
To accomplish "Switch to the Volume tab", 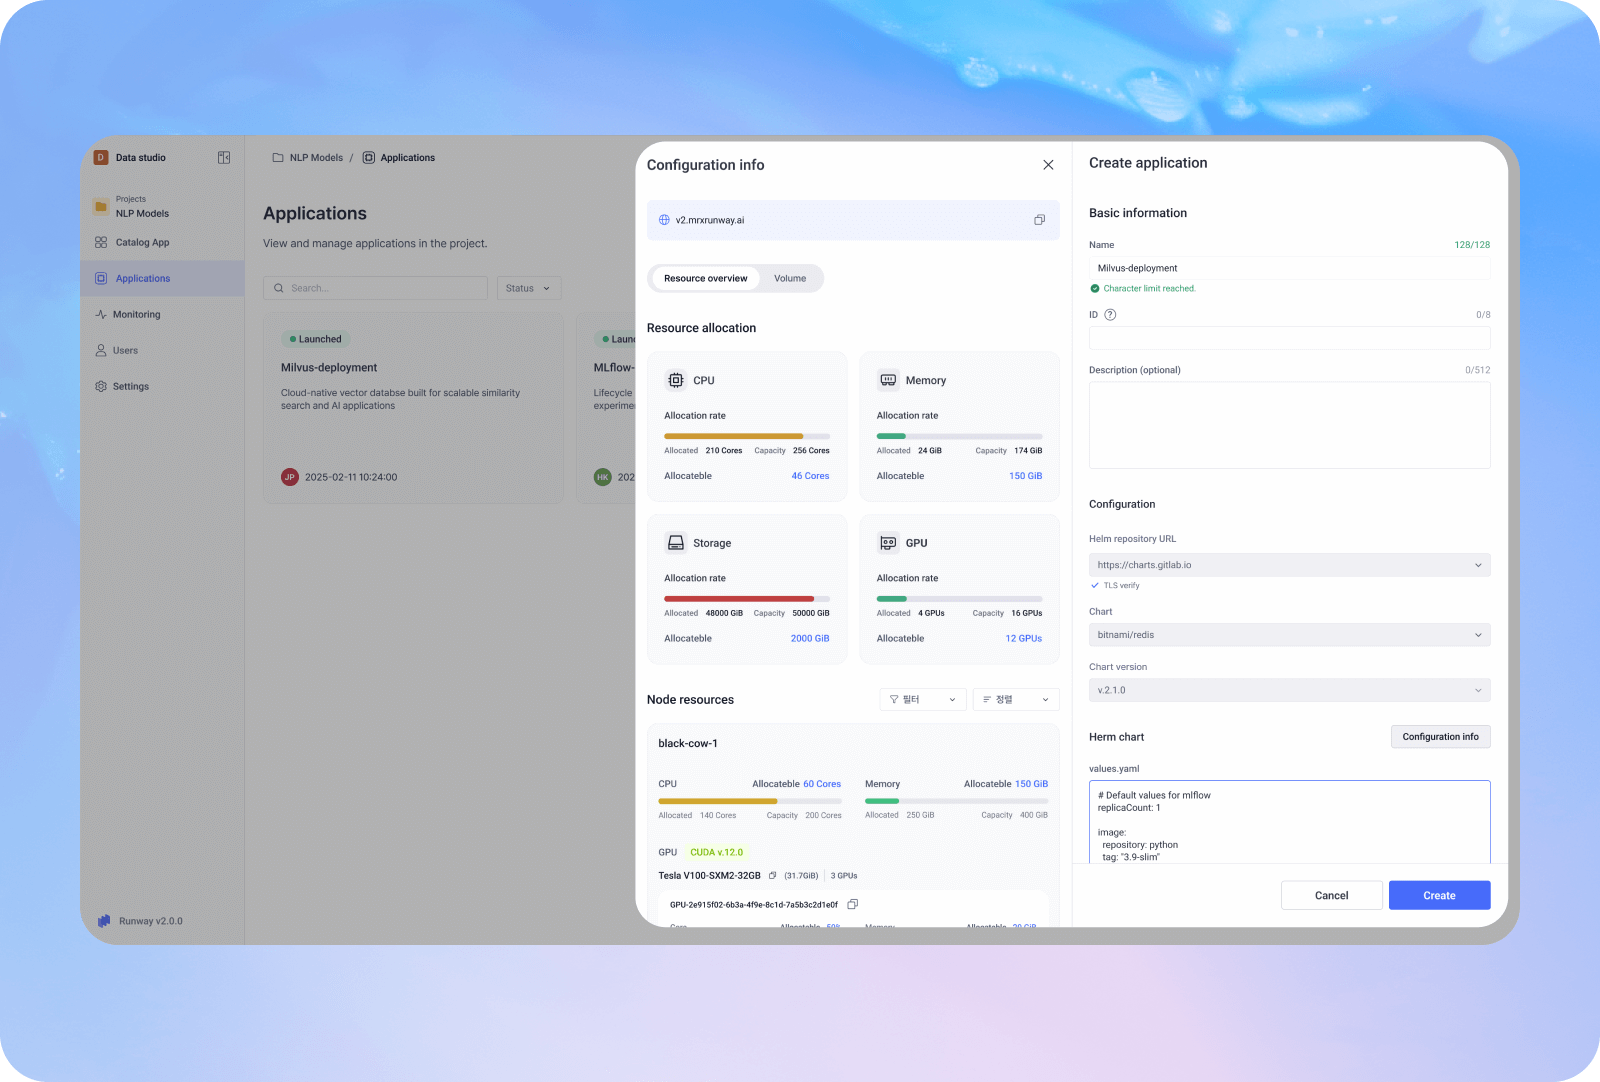I will tap(789, 279).
